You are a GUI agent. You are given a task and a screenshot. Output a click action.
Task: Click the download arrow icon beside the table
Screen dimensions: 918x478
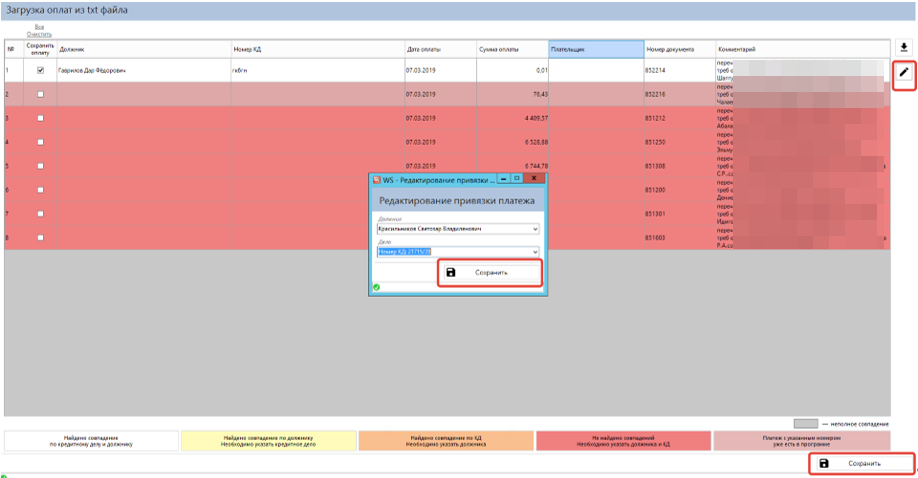[x=903, y=48]
